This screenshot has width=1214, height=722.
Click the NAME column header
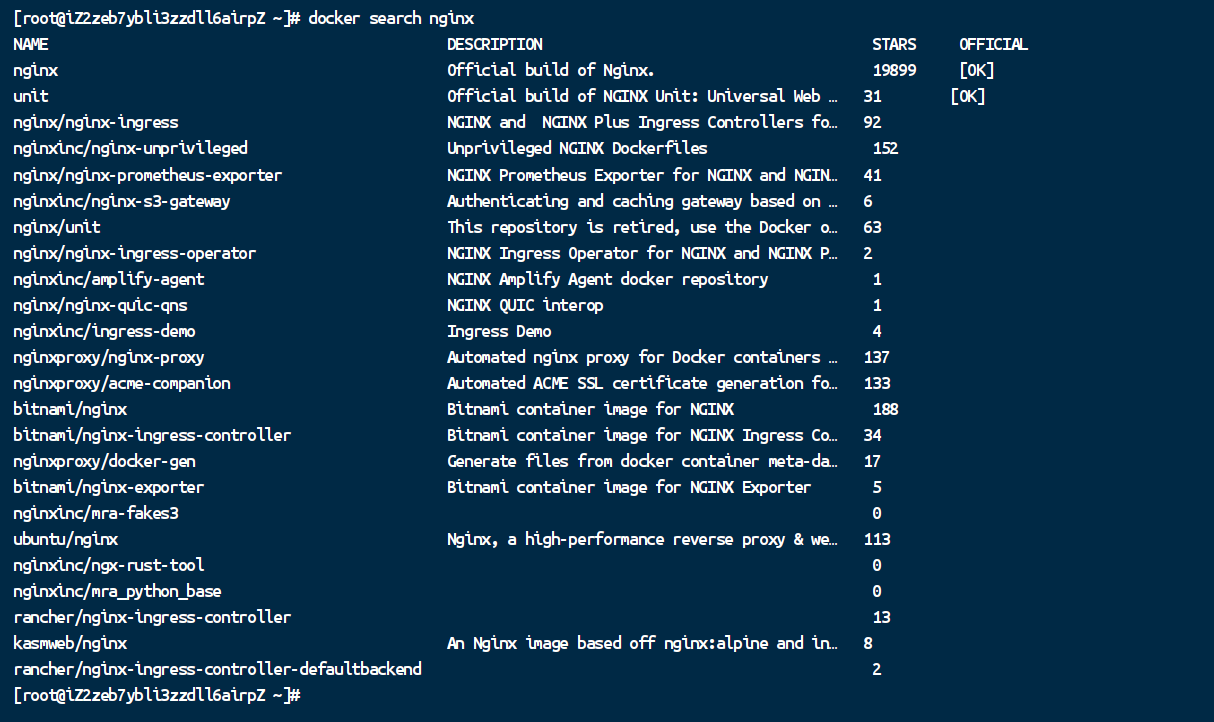31,44
